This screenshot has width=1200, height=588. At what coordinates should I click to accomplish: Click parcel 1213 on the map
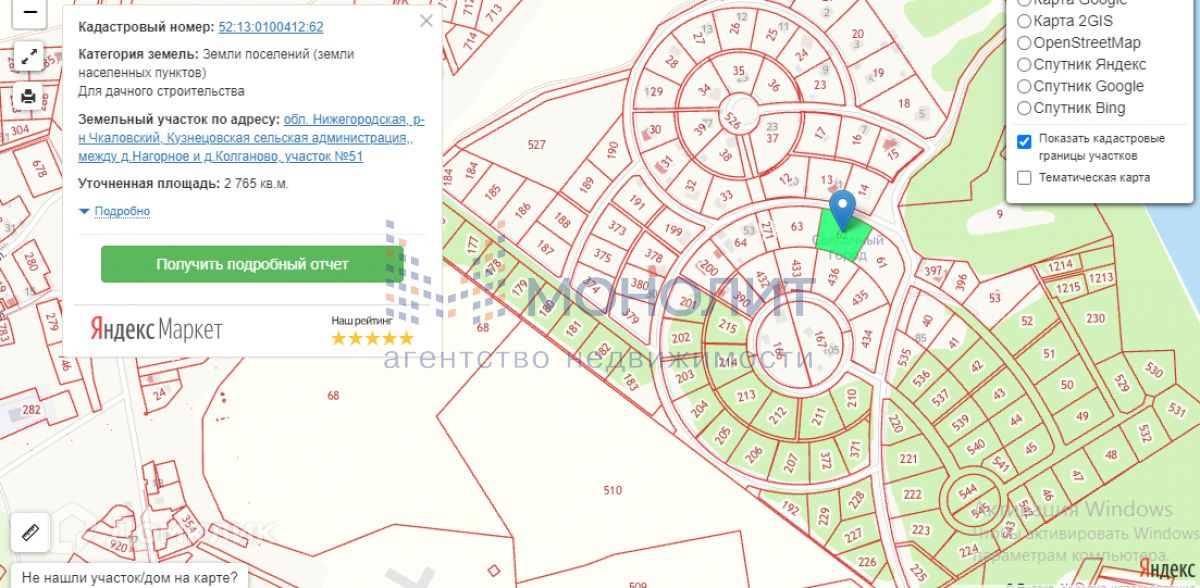click(1100, 277)
